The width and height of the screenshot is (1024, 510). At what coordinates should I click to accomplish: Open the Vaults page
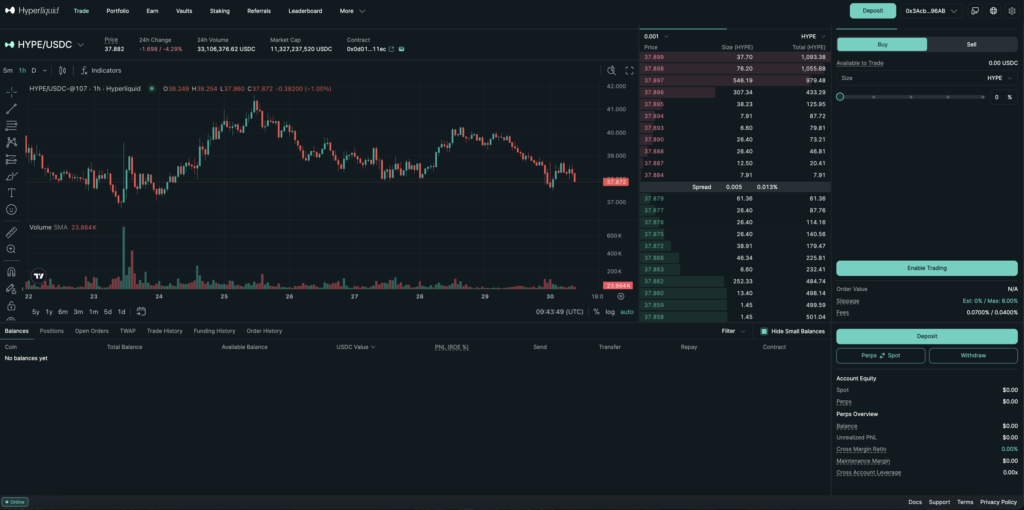[184, 11]
